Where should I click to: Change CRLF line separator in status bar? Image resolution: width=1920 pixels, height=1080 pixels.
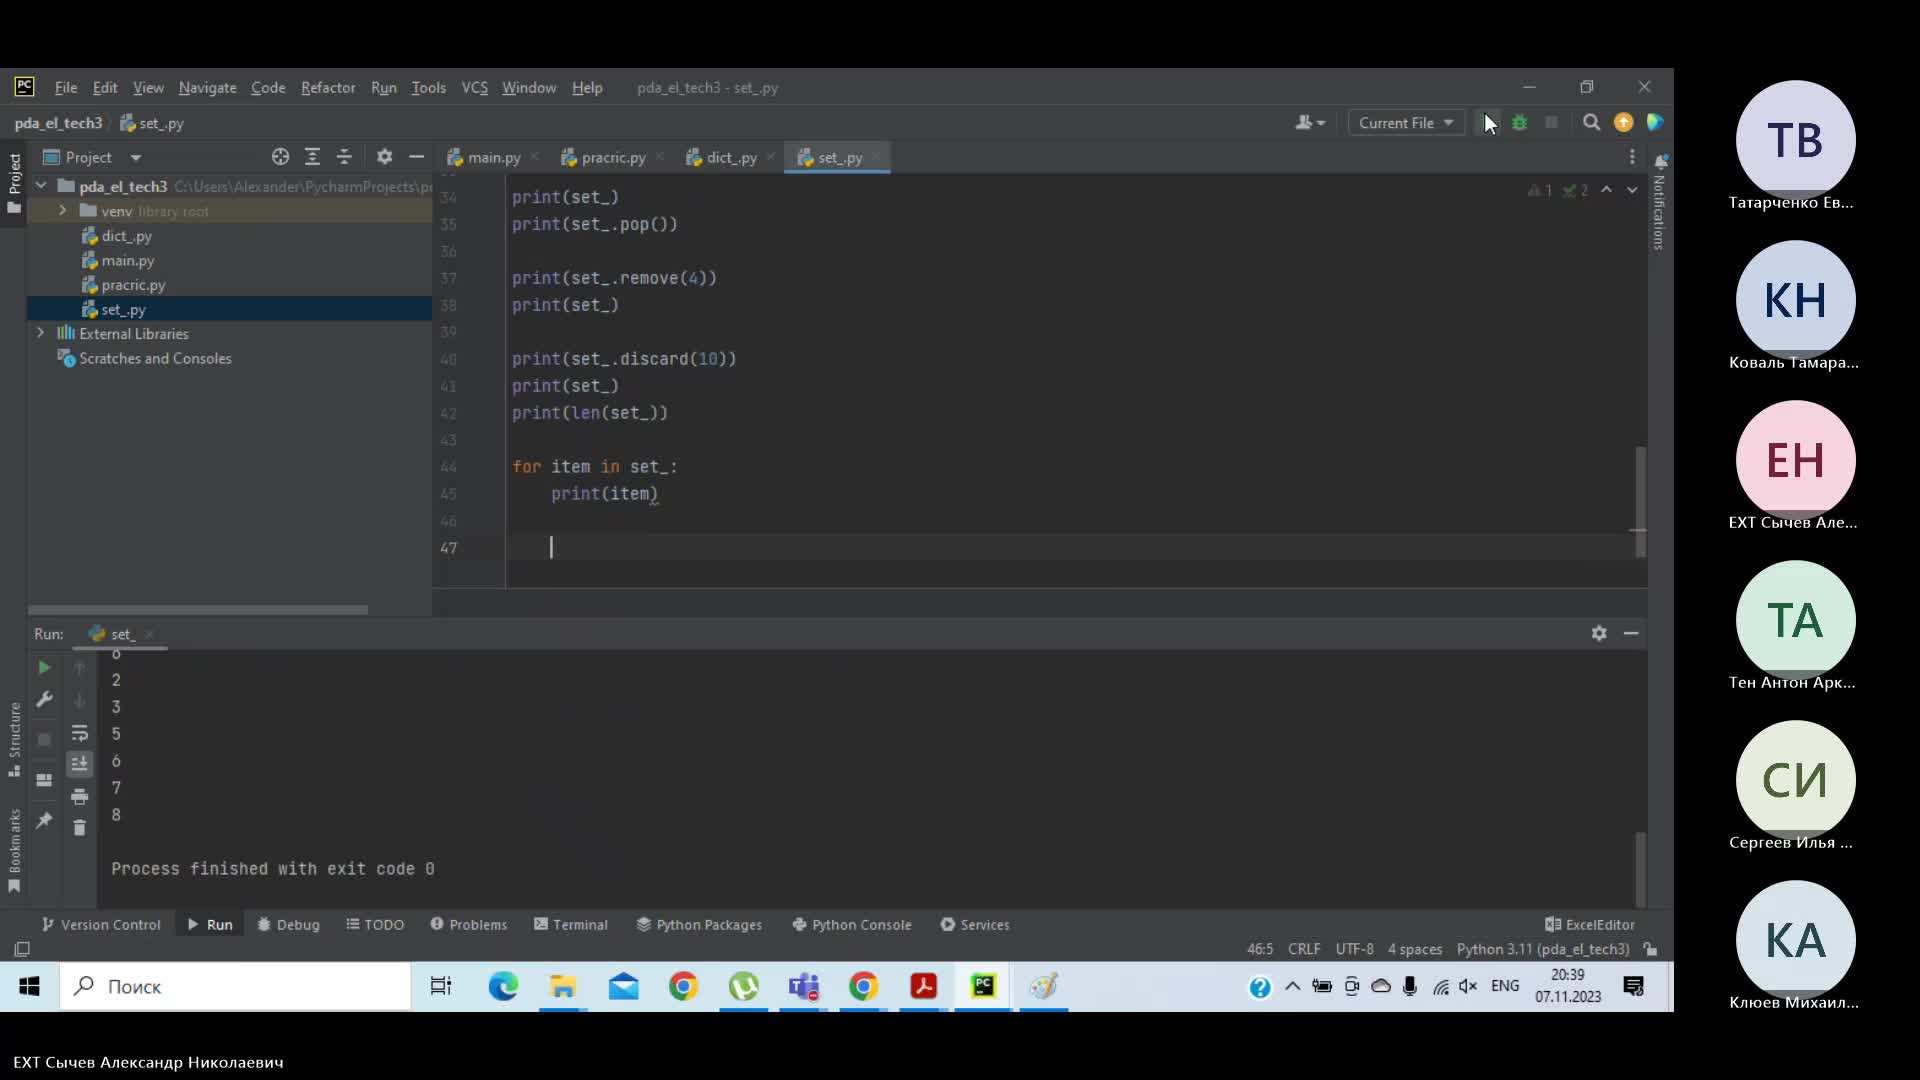(1304, 949)
